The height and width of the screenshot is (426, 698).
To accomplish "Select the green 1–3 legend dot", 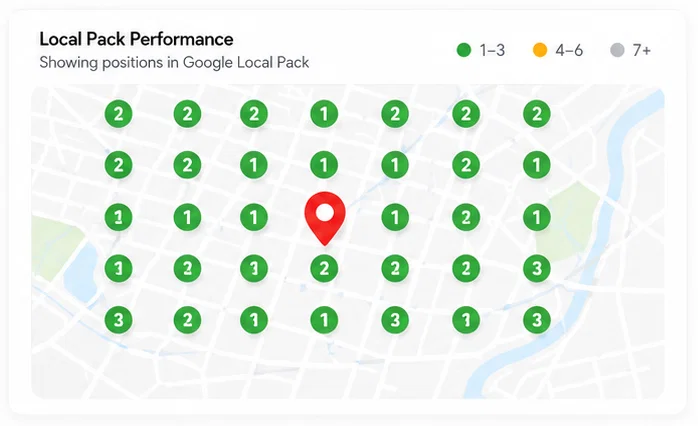I will 464,50.
